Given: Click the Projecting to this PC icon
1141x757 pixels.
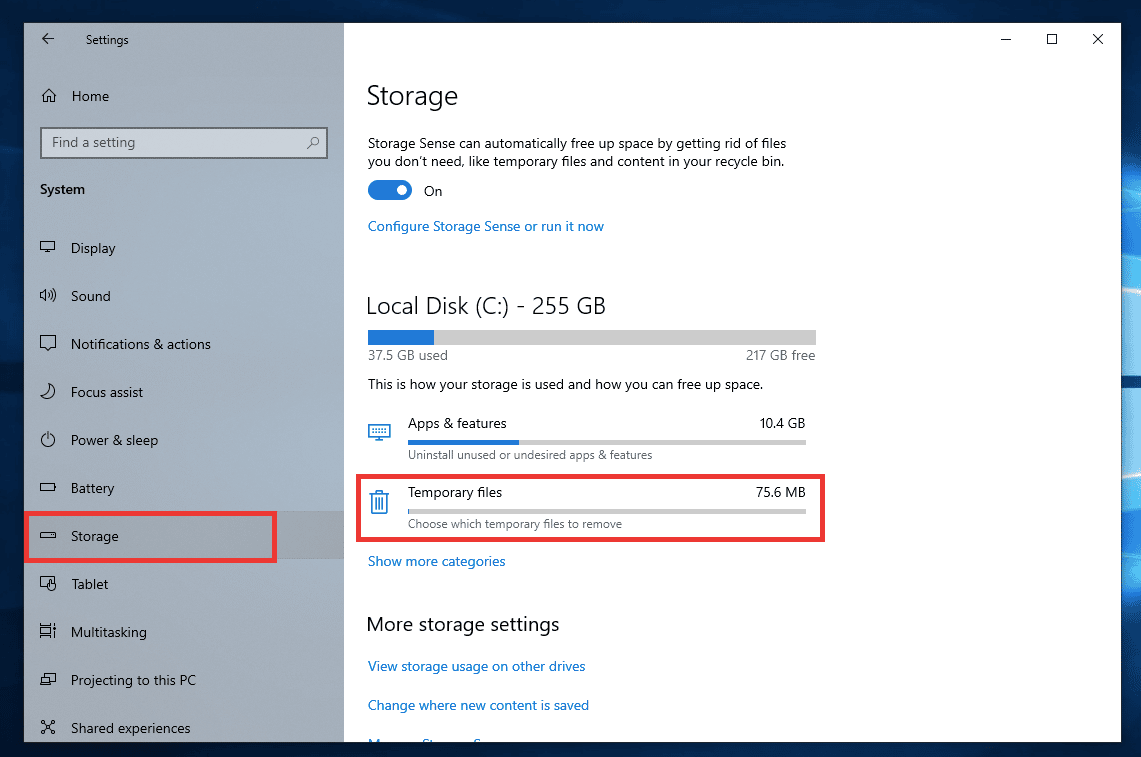Looking at the screenshot, I should tap(48, 679).
